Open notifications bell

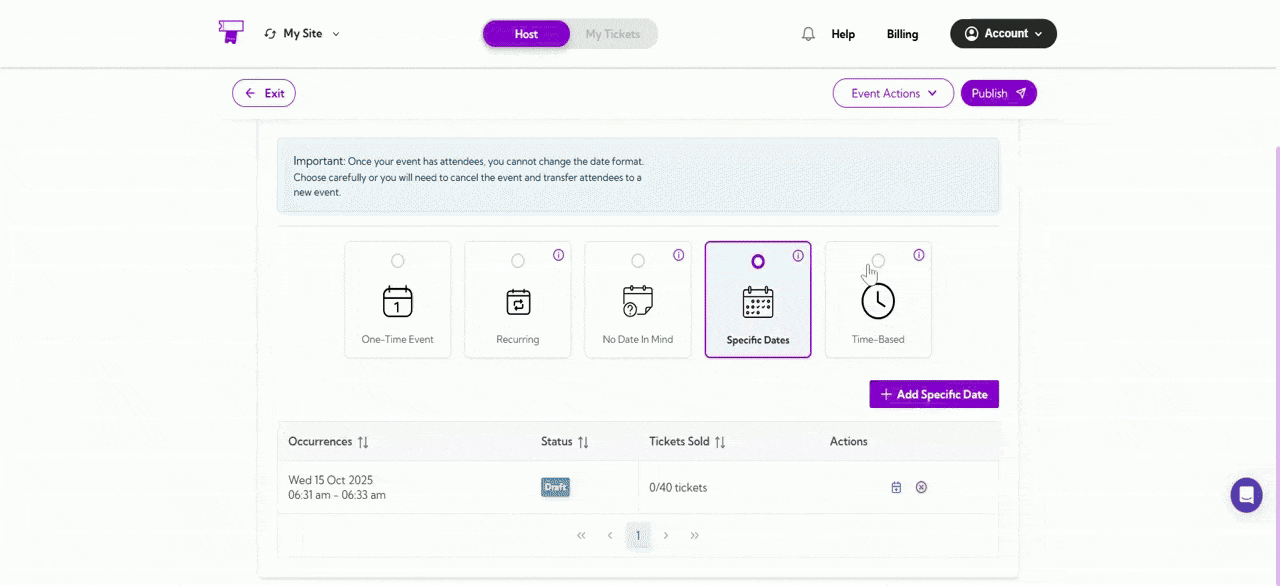coord(808,34)
